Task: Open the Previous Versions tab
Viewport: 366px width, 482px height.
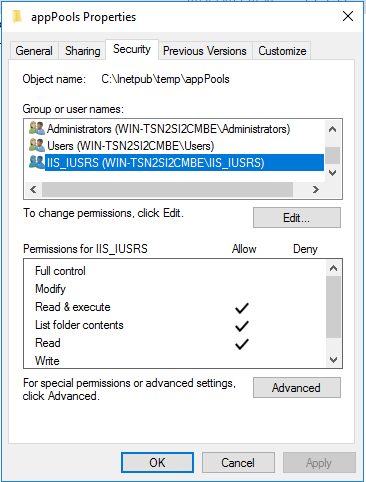Action: tap(205, 51)
